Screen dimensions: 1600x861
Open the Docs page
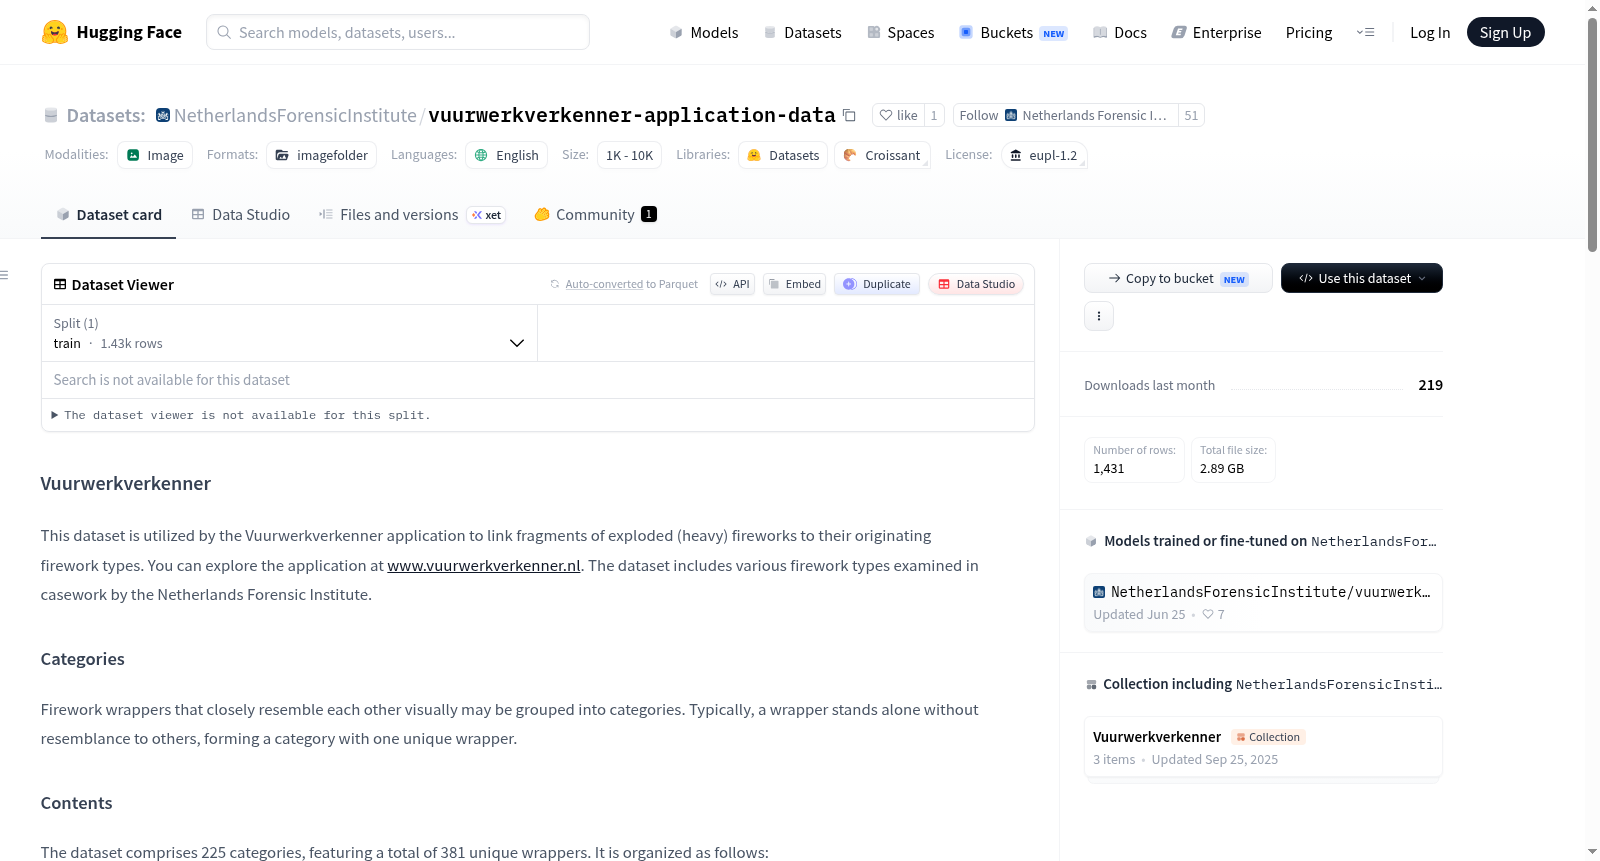pos(1119,32)
